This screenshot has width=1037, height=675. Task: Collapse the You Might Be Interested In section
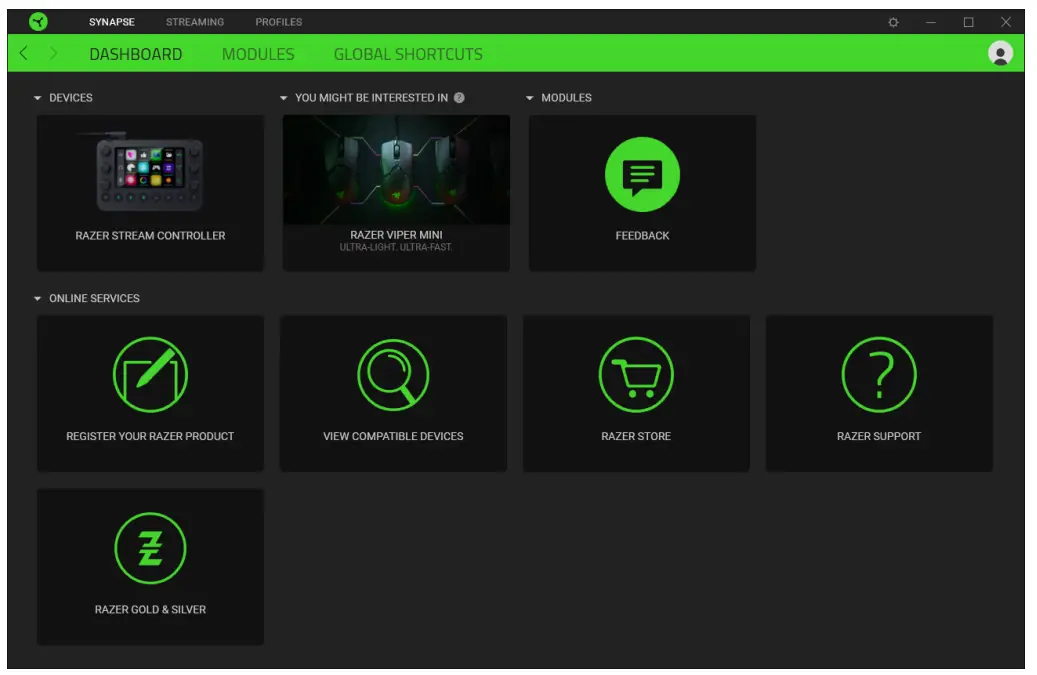tap(284, 98)
